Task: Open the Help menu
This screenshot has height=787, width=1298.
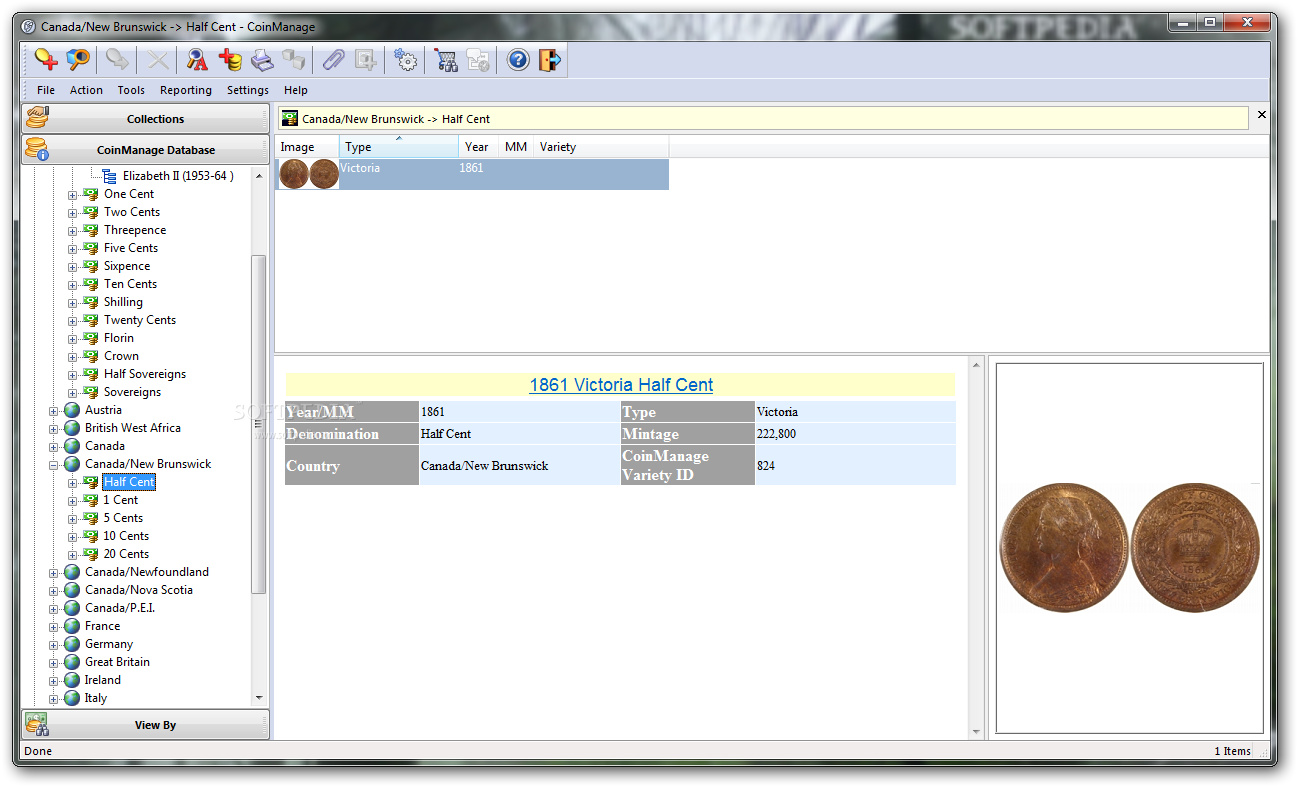Action: 296,90
